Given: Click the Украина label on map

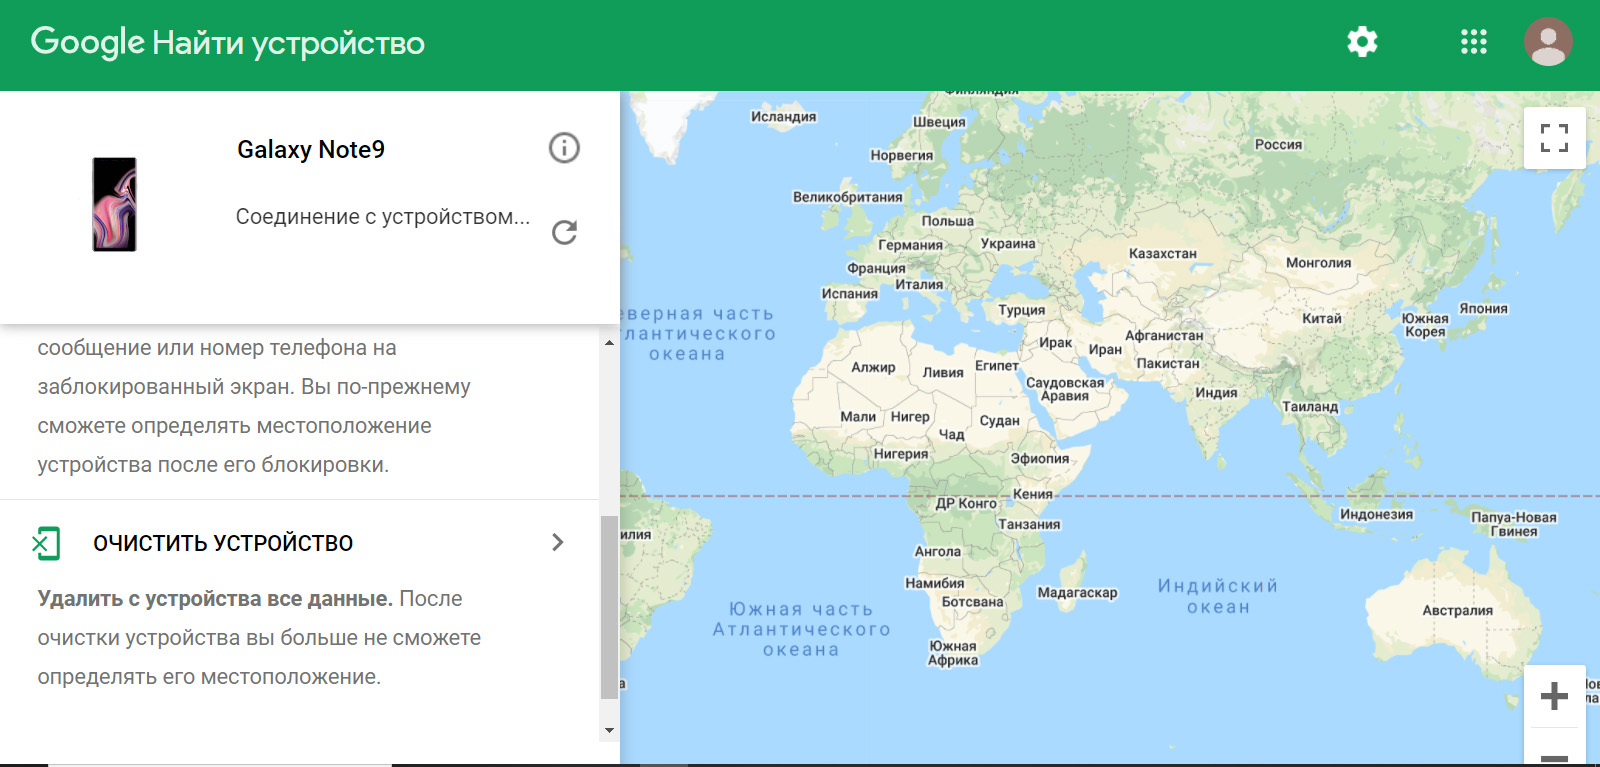Looking at the screenshot, I should point(1008,244).
